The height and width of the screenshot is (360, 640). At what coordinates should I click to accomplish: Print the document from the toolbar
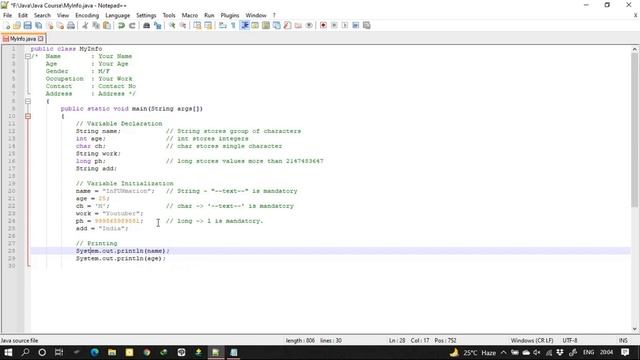[x=71, y=25]
